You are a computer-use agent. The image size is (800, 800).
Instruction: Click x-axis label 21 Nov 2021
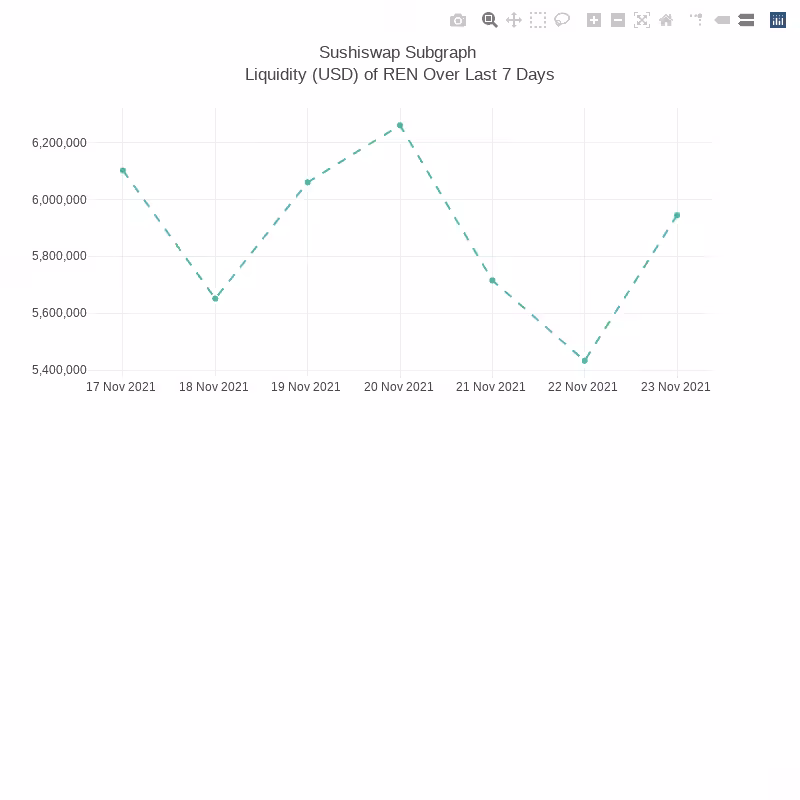(x=490, y=387)
